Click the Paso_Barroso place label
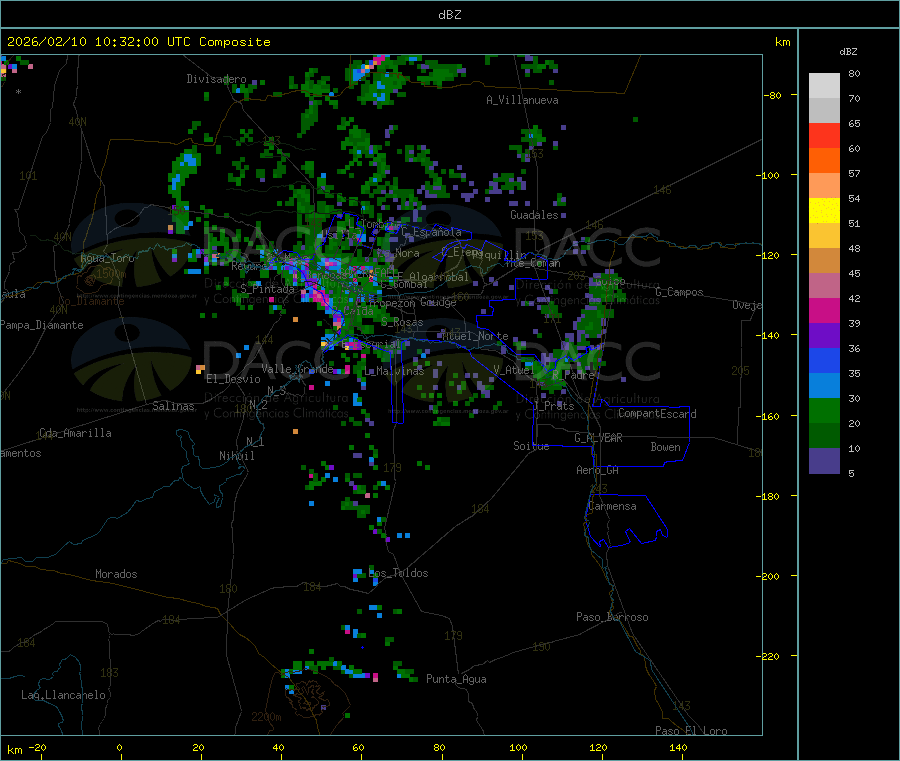 point(612,617)
